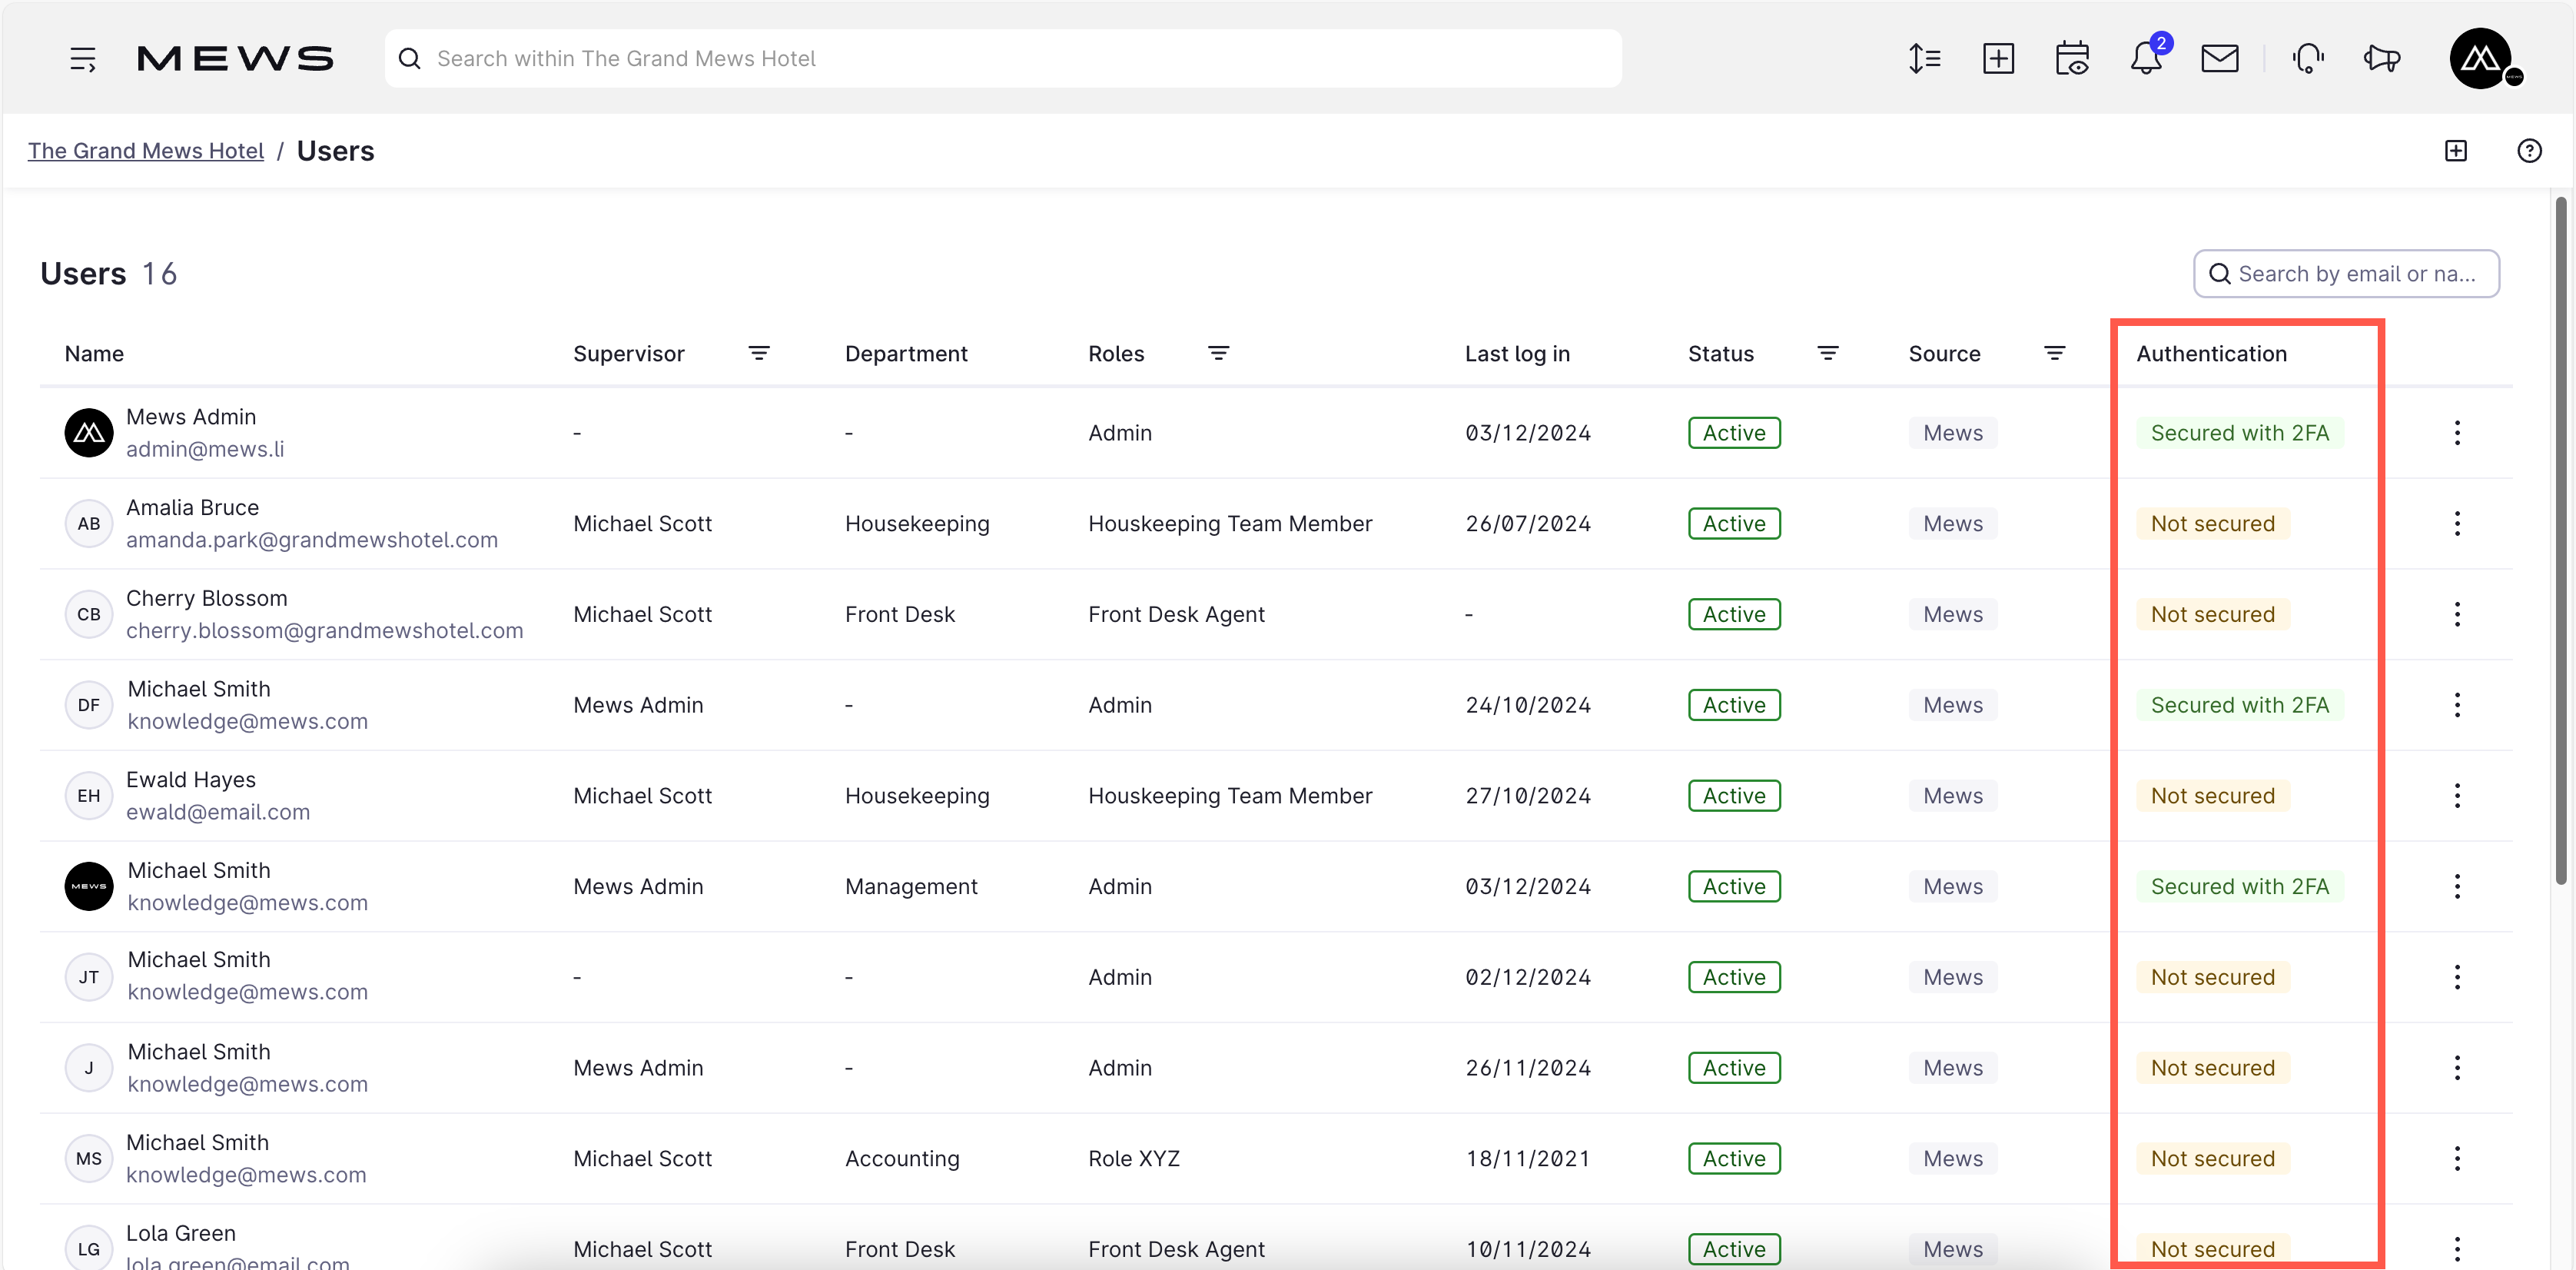Image resolution: width=2576 pixels, height=1270 pixels.
Task: Add a new user via the plus icon
Action: tap(2457, 150)
